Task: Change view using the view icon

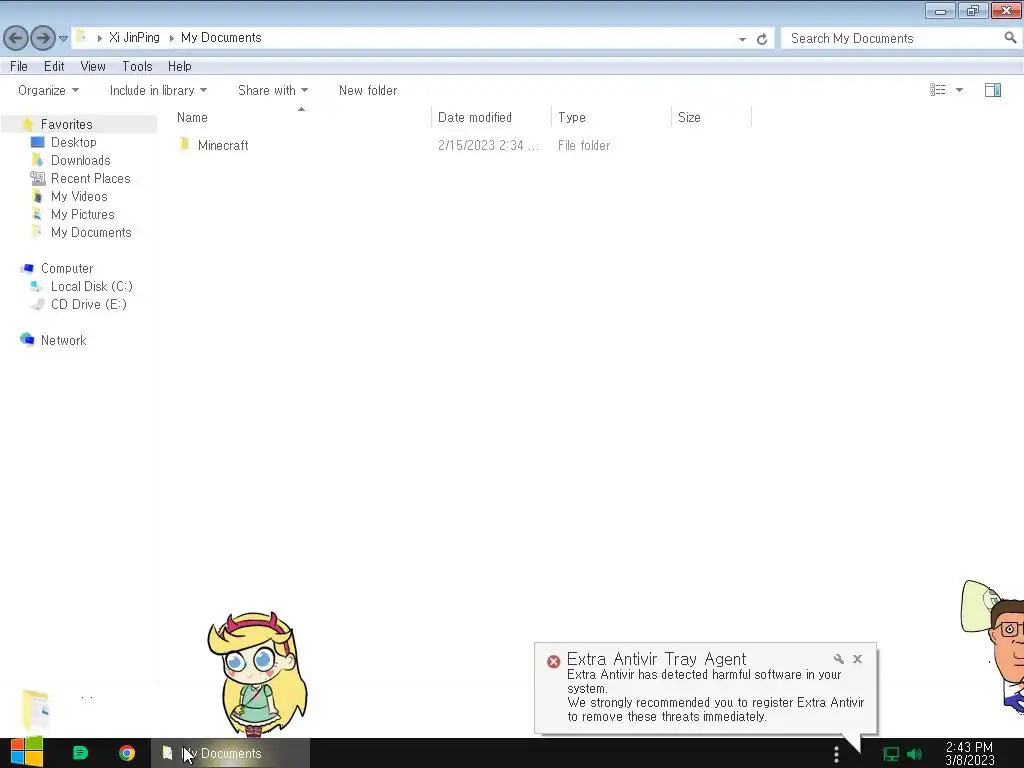Action: tap(938, 89)
